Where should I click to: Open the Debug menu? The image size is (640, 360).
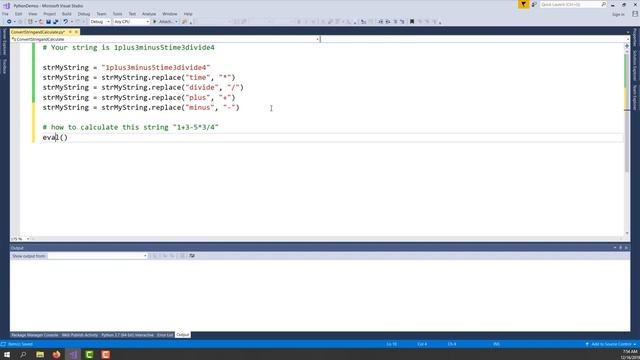point(84,14)
